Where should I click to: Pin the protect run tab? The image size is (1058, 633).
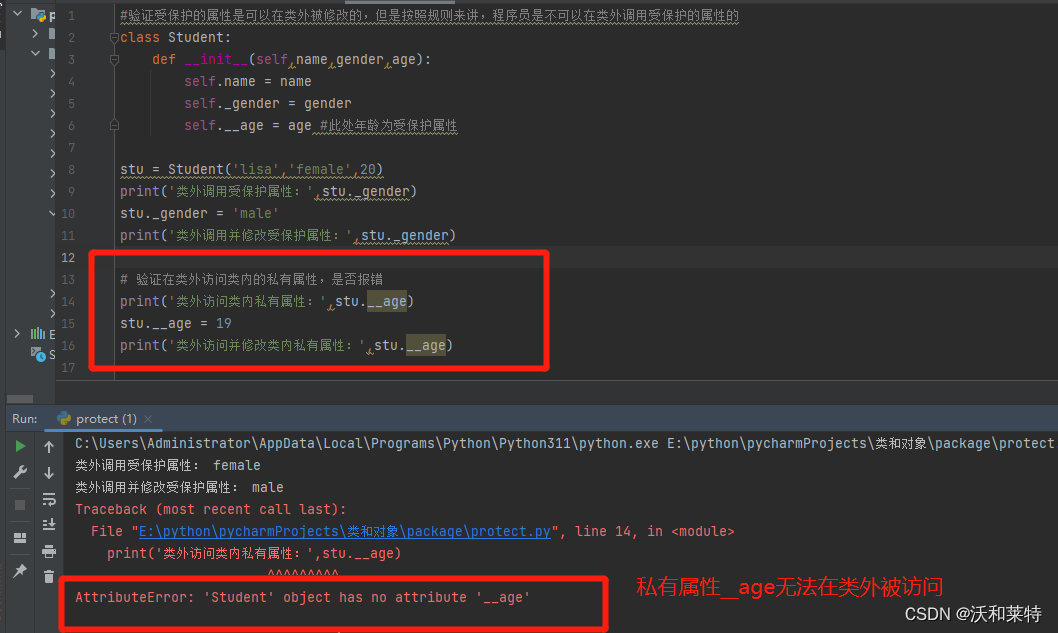20,571
